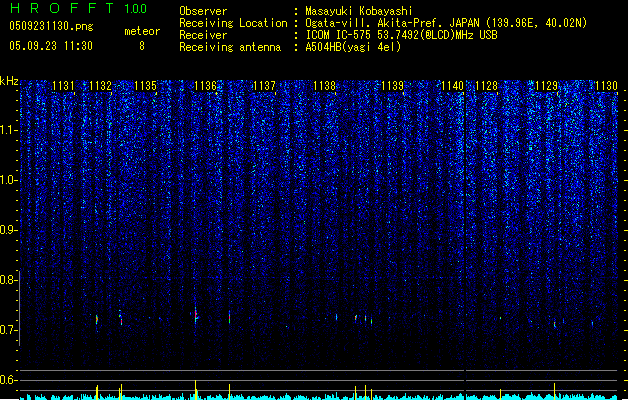
Task: Click the filename 0509231130.png
Action: coord(51,26)
